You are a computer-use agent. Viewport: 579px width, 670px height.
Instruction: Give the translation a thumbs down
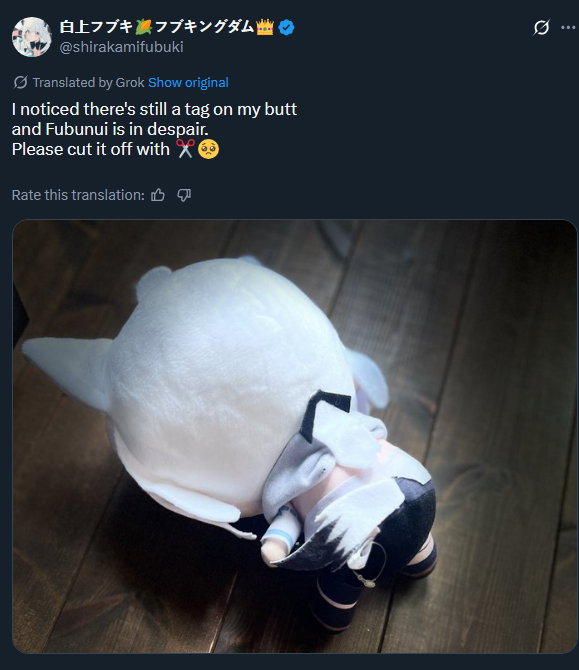pos(184,195)
